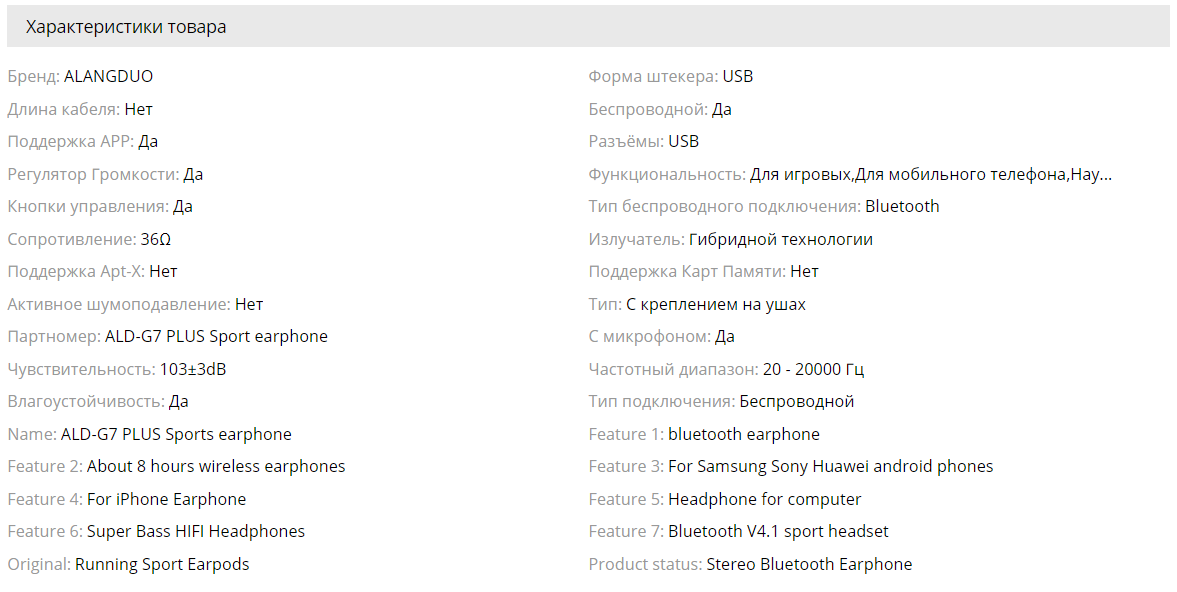Click frequency range 20 - 20000 Гц
This screenshot has width=1177, height=592.
[813, 369]
